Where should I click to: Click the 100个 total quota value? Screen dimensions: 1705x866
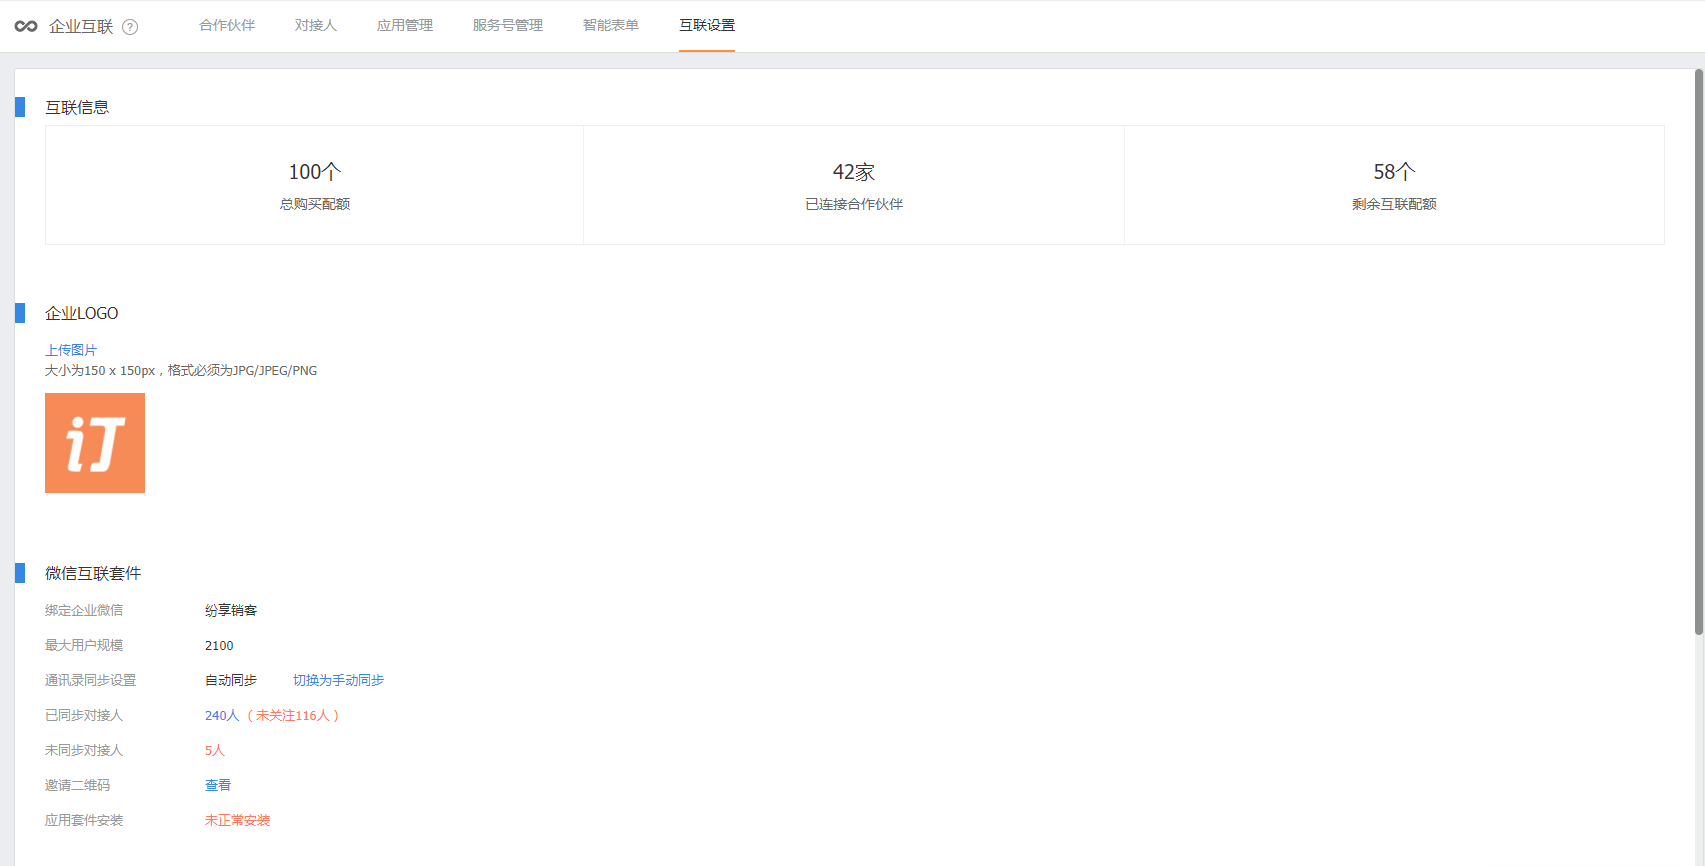(315, 172)
